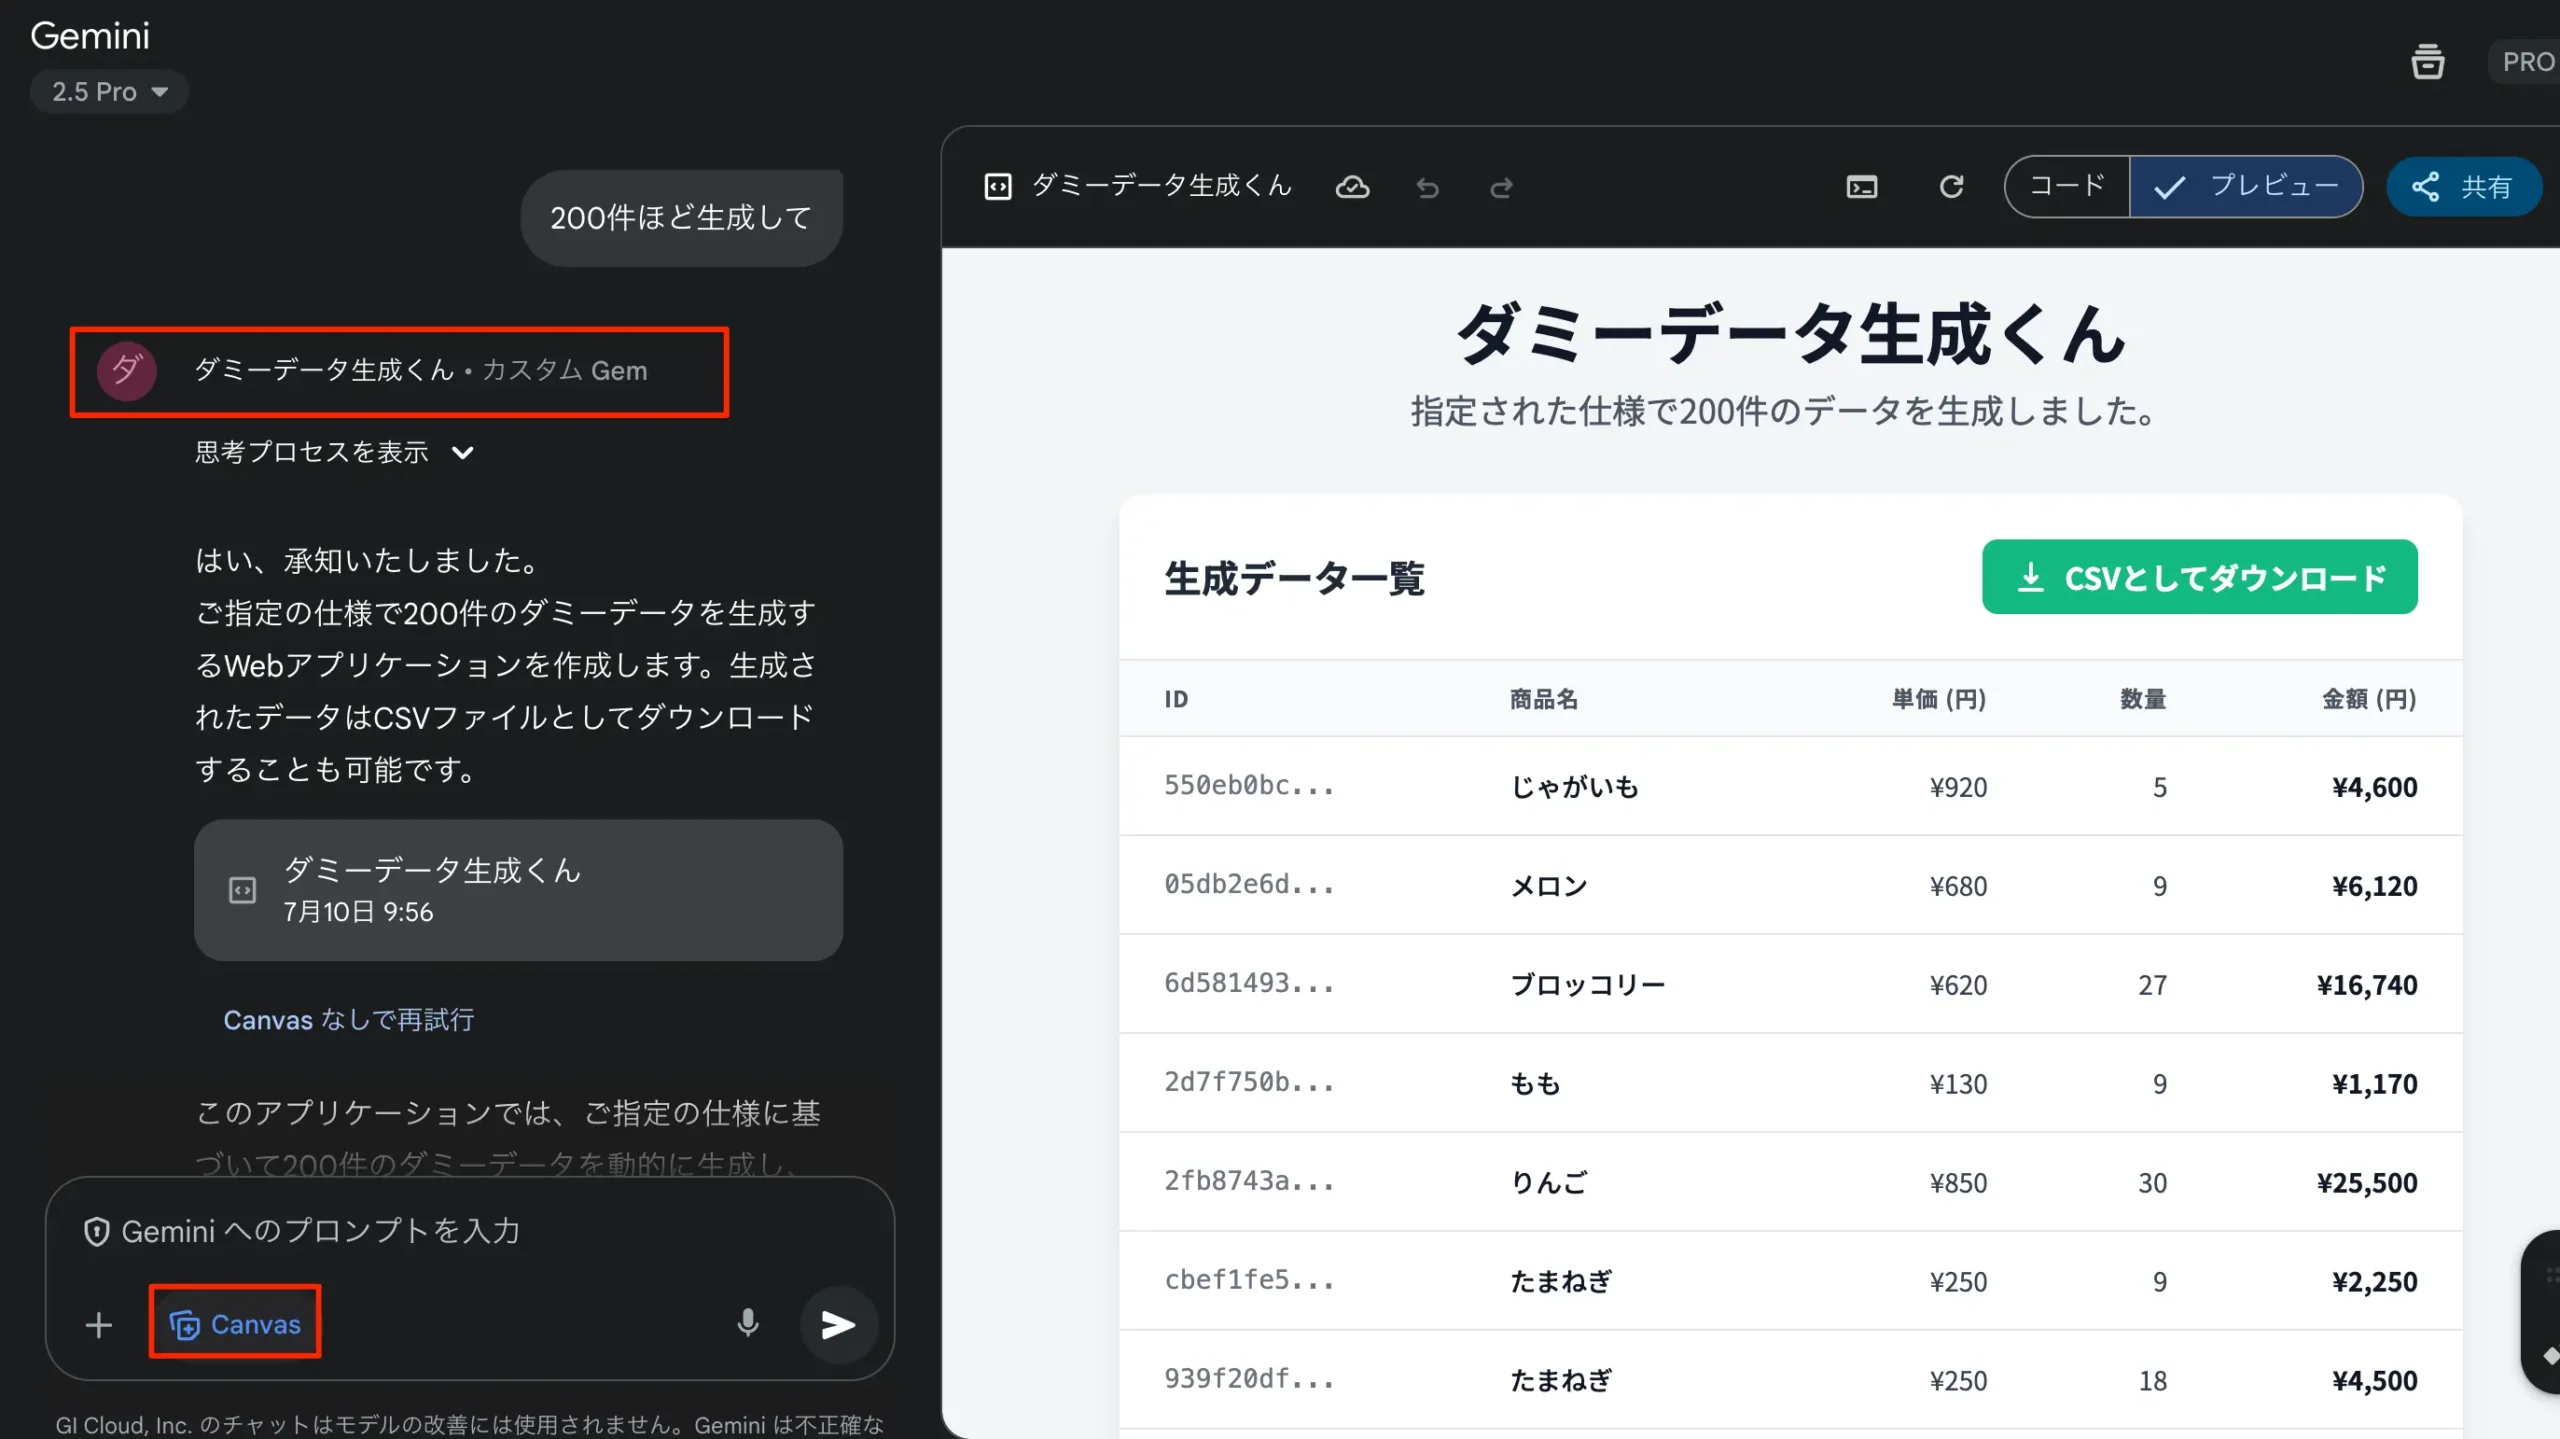Click the ¥680 unit price cell
This screenshot has width=2560, height=1439.
[x=1958, y=886]
